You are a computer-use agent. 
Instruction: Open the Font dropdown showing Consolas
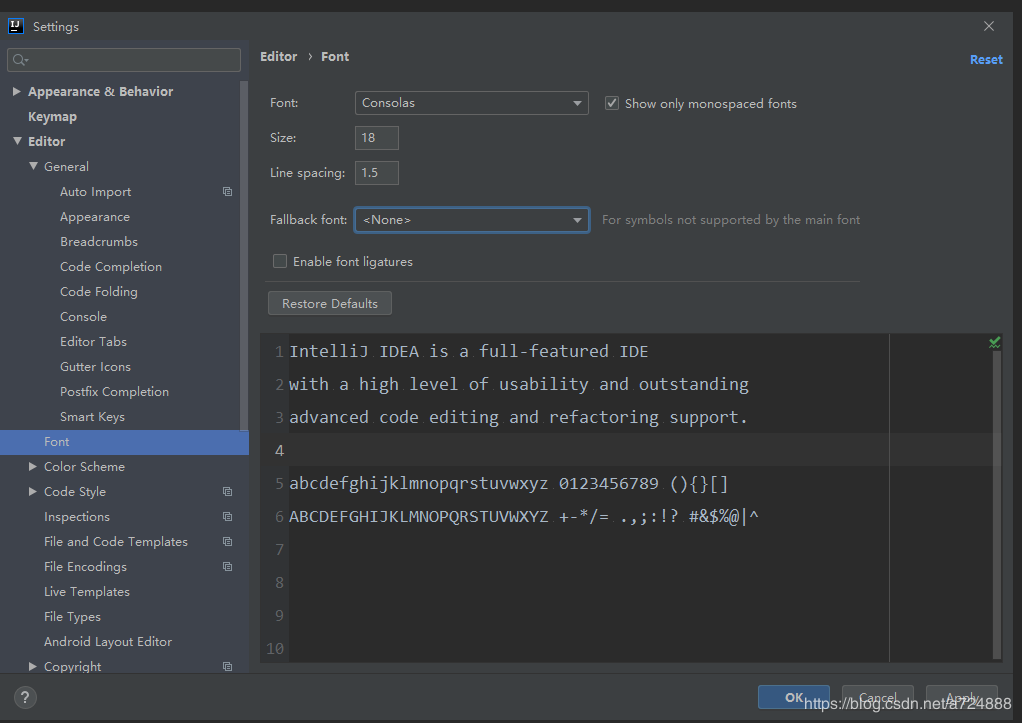point(471,103)
